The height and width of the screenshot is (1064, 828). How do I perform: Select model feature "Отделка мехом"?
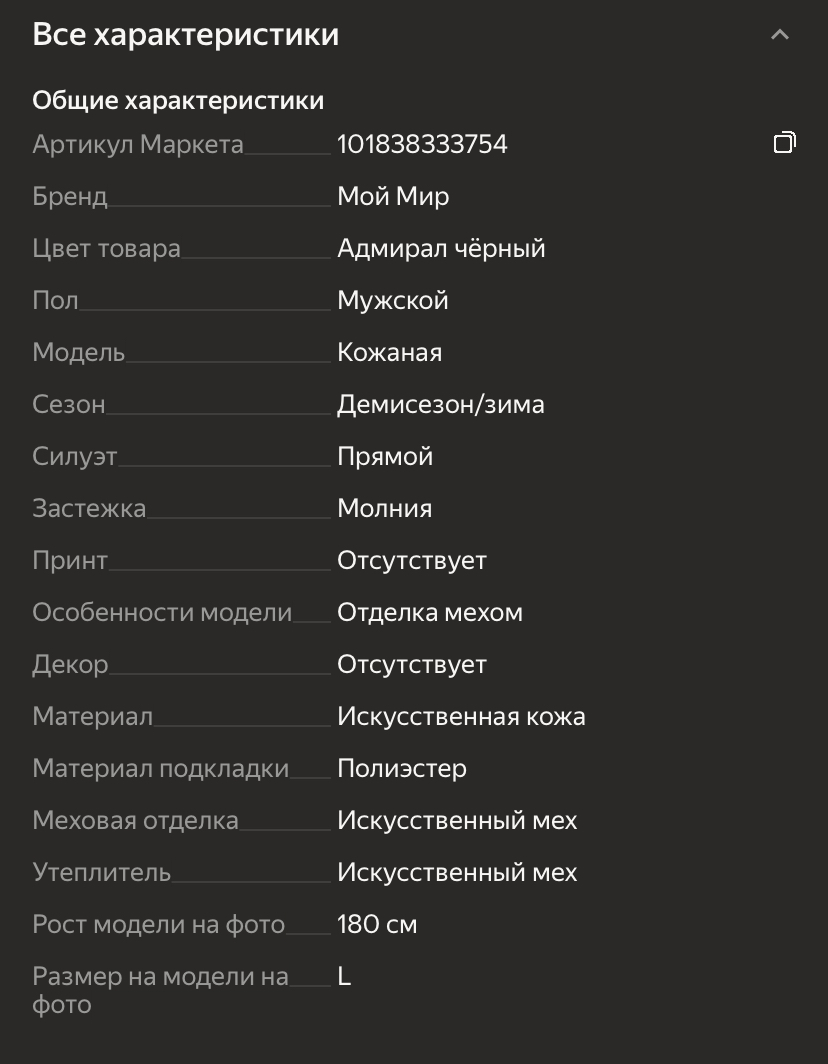tap(430, 613)
